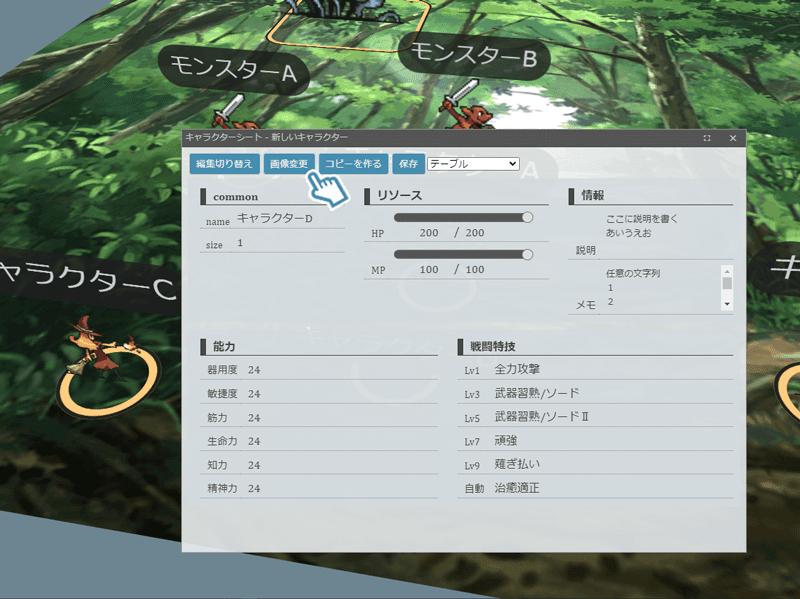Click the コピーを作る button
800x599 pixels.
(354, 164)
